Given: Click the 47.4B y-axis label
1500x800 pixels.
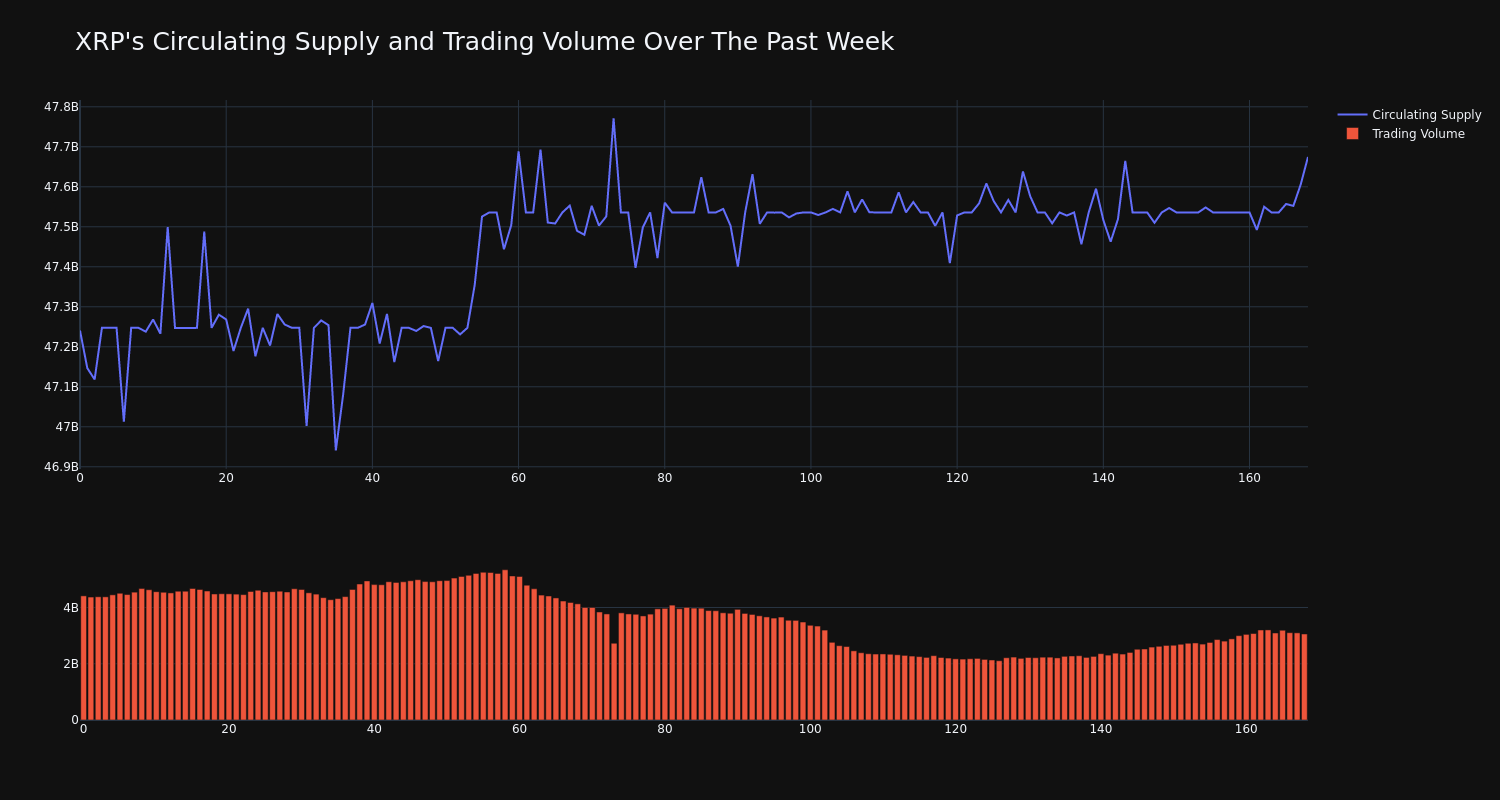Looking at the screenshot, I should 61,267.
